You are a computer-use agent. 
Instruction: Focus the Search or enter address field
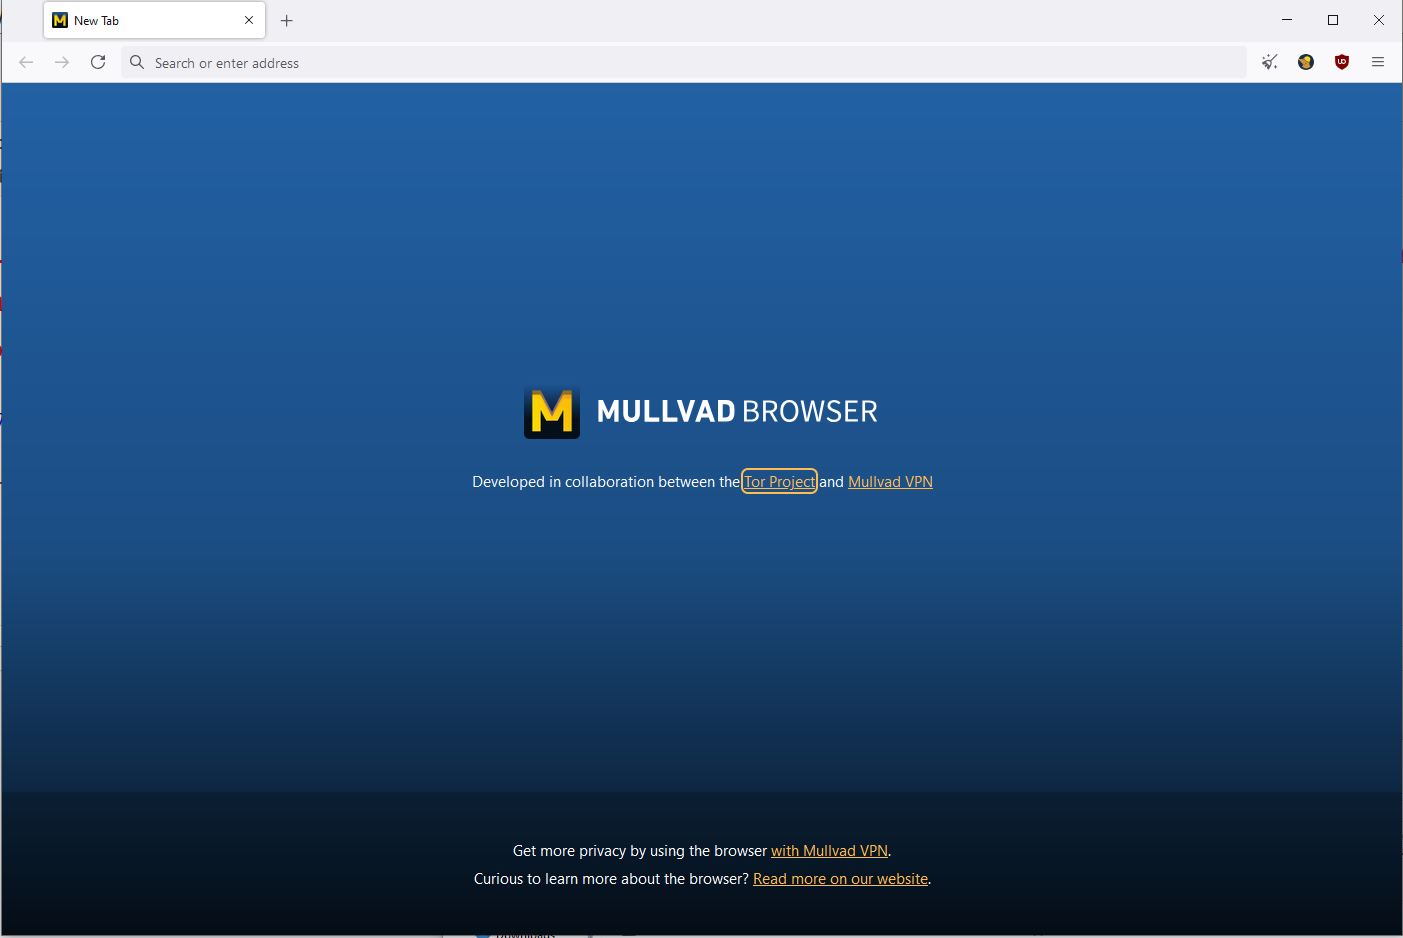(684, 62)
